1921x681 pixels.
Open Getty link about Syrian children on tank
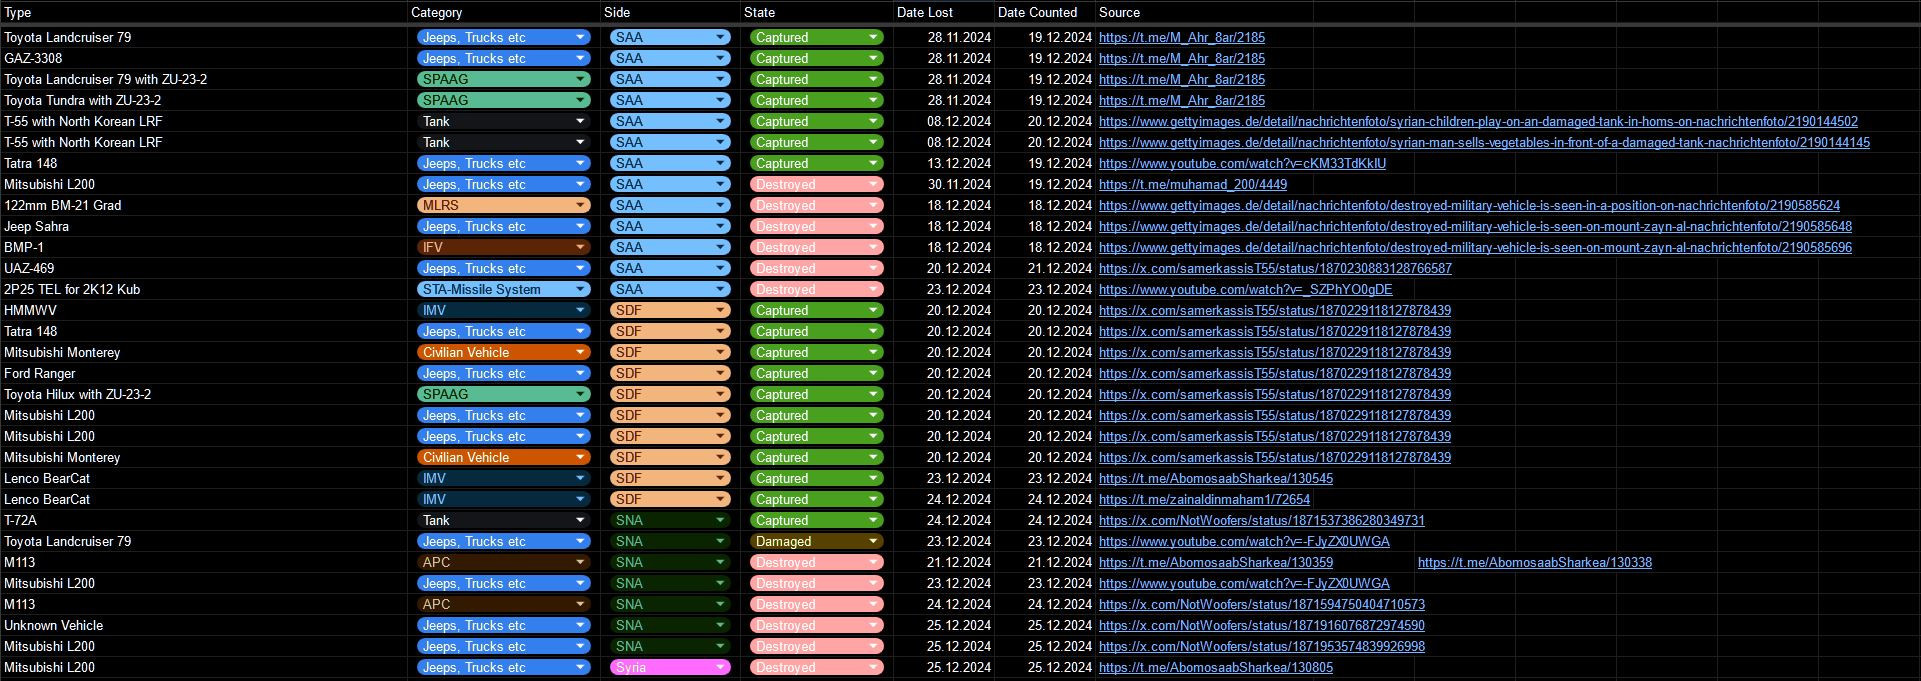pos(1478,121)
